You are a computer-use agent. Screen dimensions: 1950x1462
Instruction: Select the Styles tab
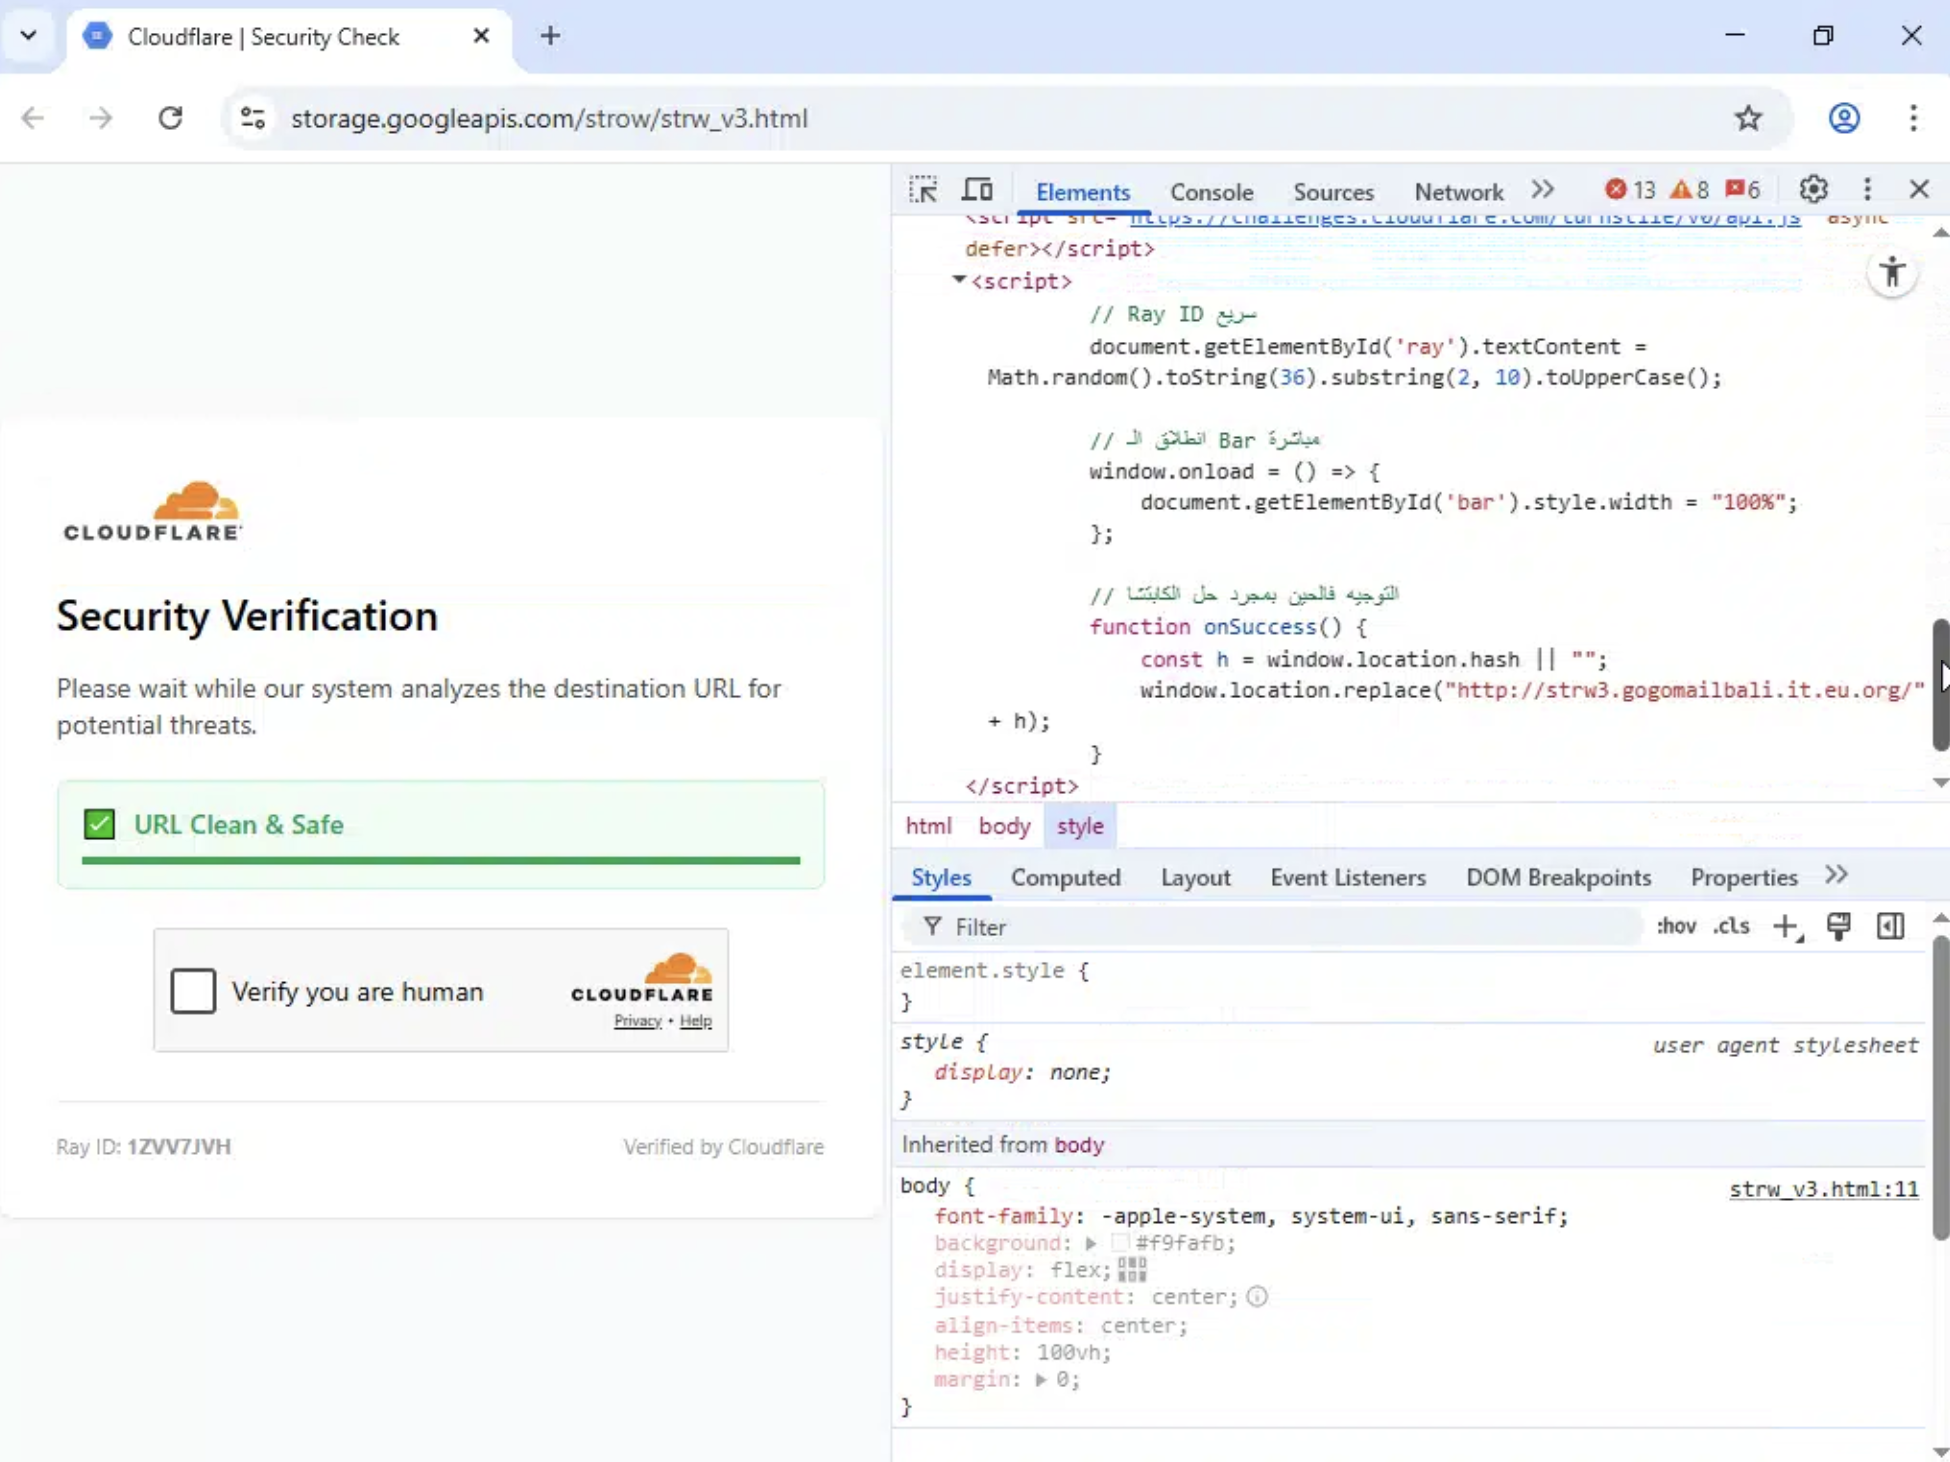[x=941, y=877]
